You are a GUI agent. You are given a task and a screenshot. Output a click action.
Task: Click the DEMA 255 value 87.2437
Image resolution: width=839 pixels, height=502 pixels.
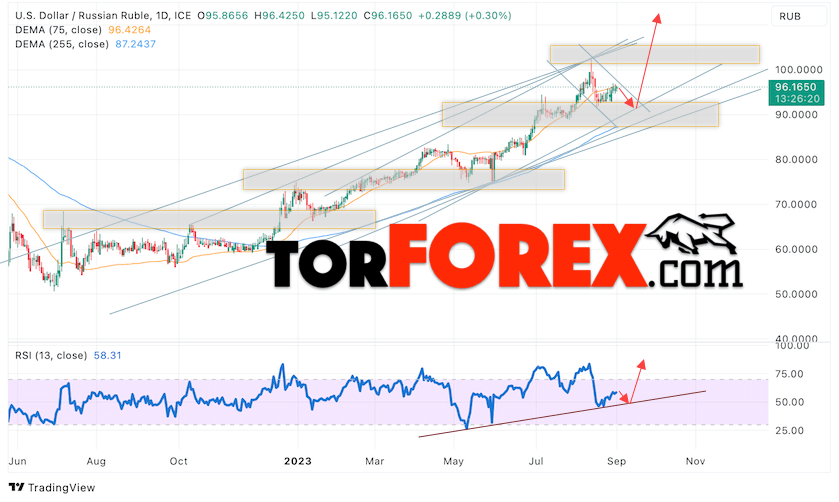pyautogui.click(x=136, y=44)
